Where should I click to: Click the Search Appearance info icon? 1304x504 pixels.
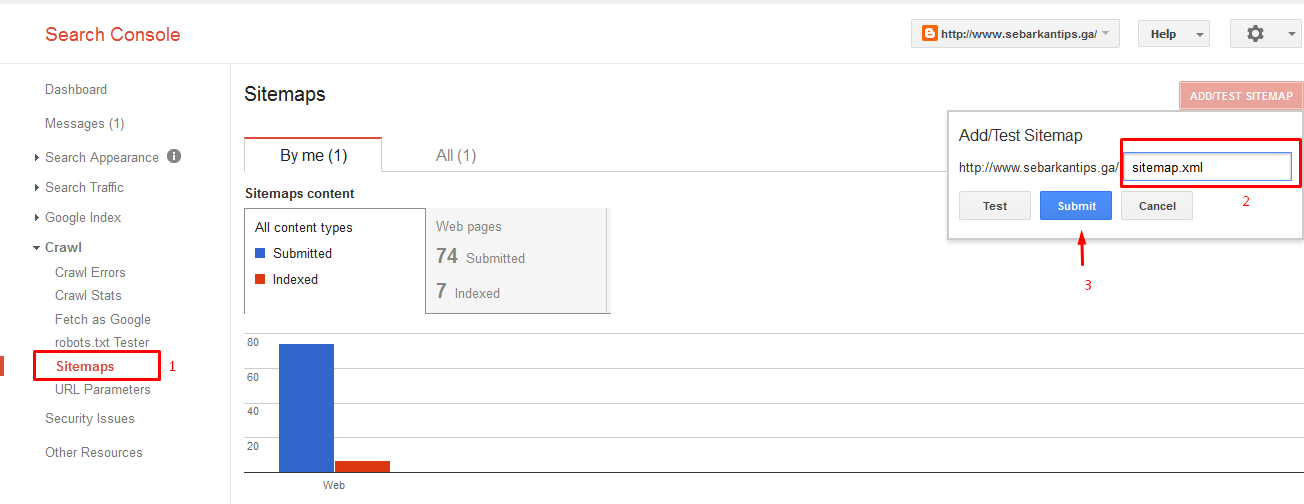(174, 156)
